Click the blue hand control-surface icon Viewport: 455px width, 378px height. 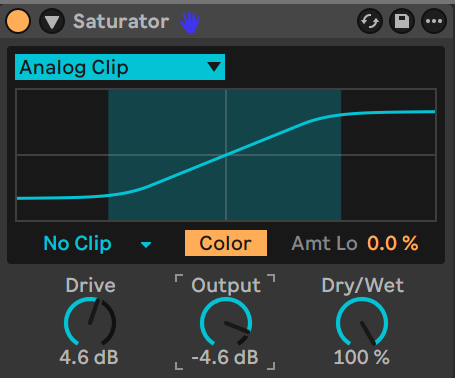[190, 22]
